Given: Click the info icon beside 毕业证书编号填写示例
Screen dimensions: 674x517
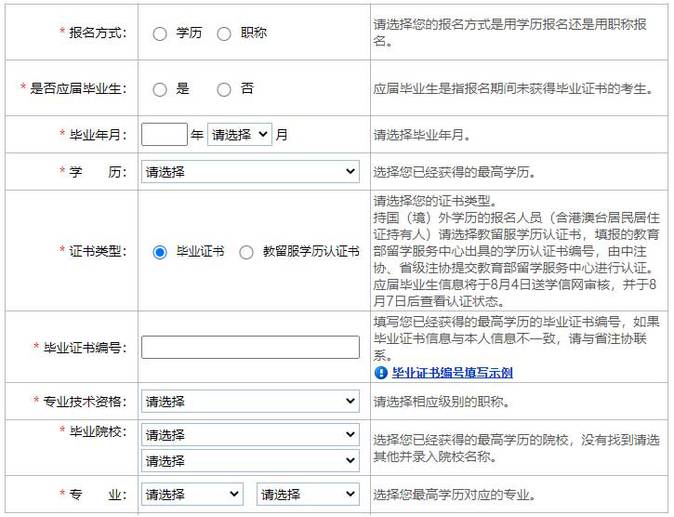Looking at the screenshot, I should 381,373.
